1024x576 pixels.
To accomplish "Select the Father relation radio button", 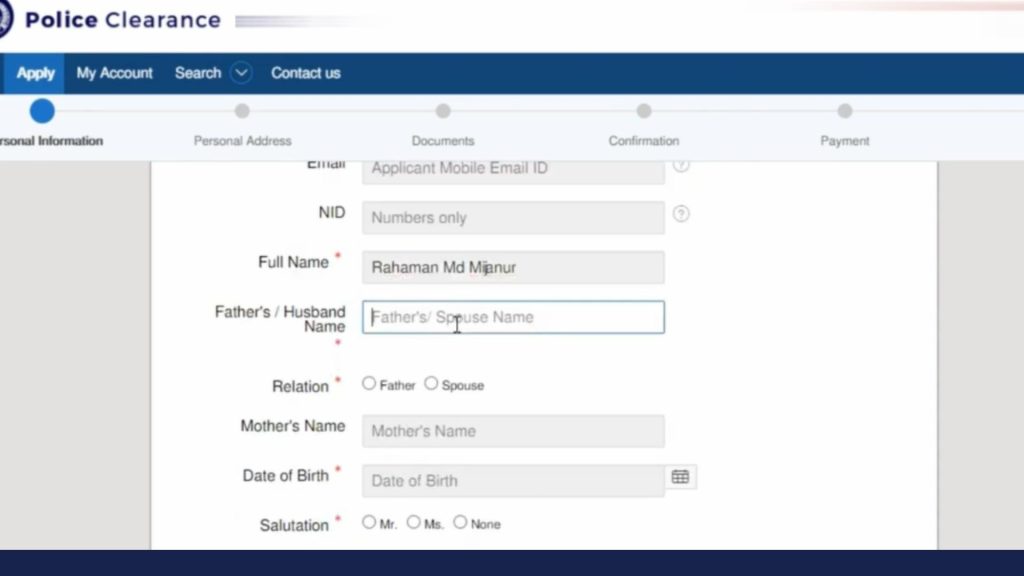I will tap(369, 383).
